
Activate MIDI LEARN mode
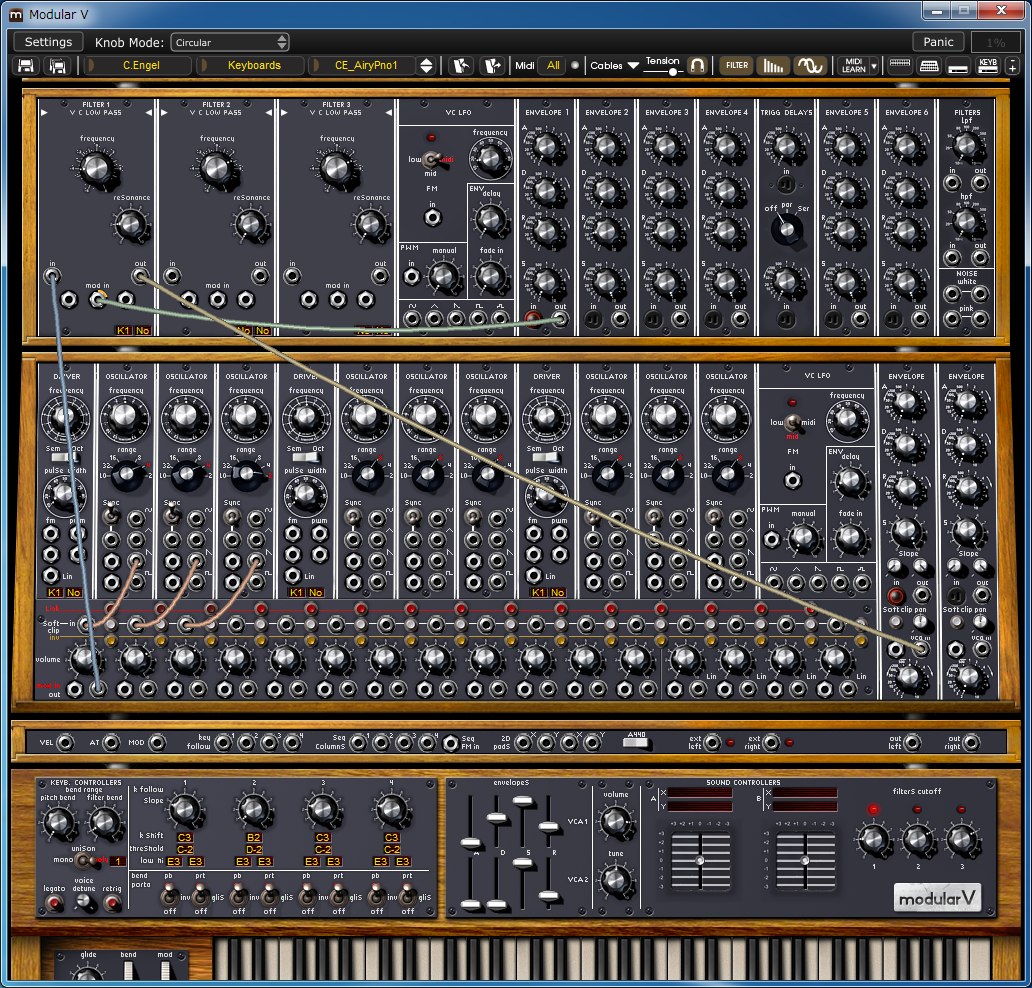point(854,65)
